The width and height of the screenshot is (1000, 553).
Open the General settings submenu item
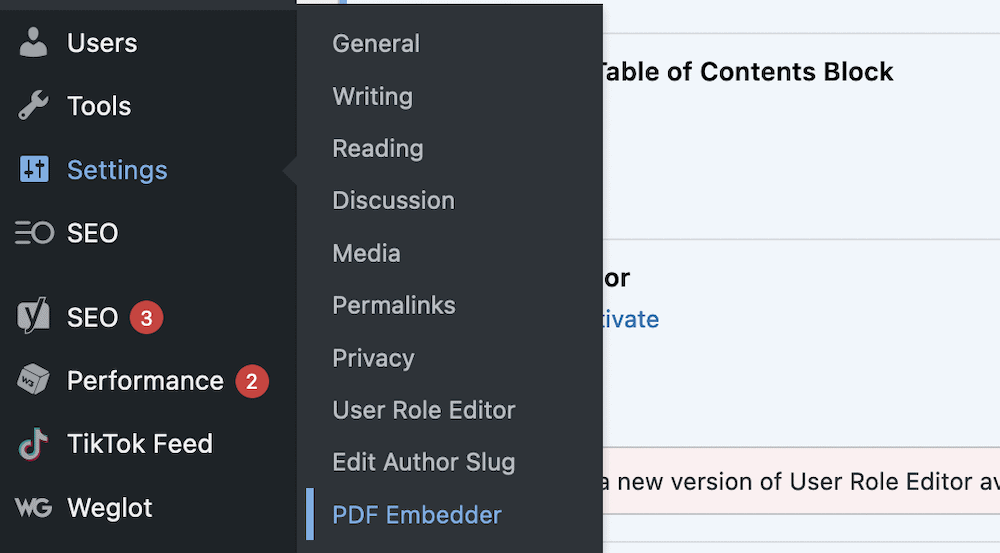pyautogui.click(x=376, y=44)
